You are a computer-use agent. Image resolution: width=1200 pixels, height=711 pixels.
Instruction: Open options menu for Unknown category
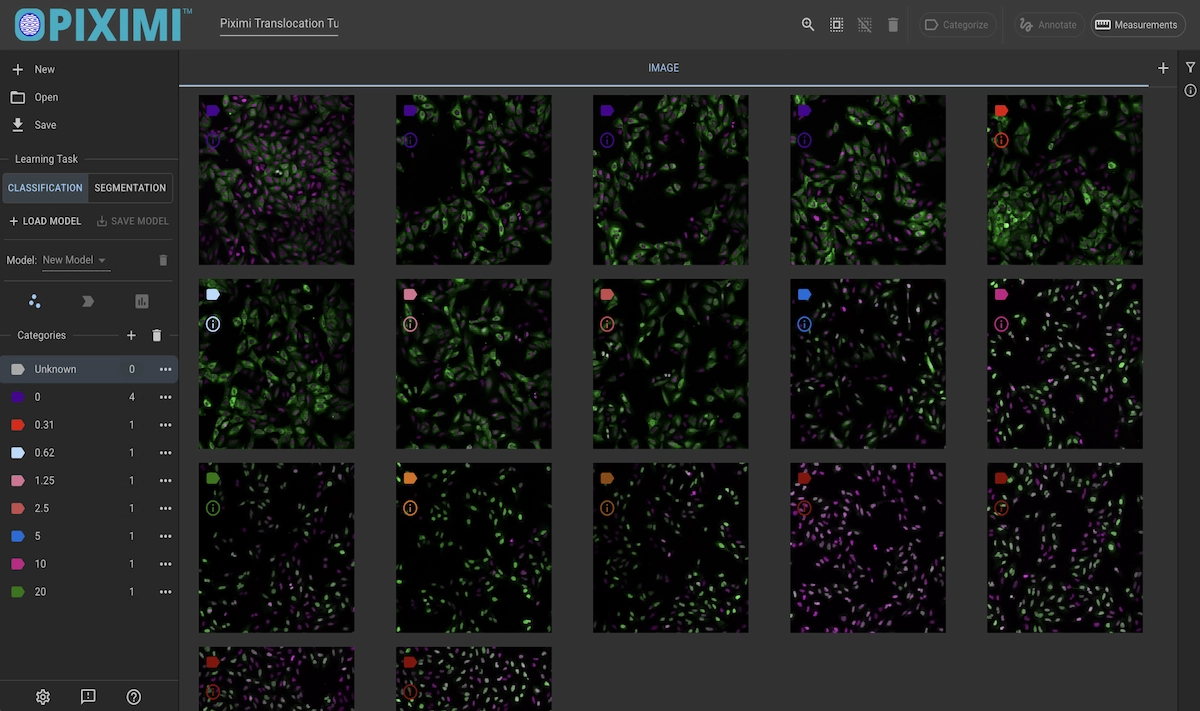click(x=166, y=369)
